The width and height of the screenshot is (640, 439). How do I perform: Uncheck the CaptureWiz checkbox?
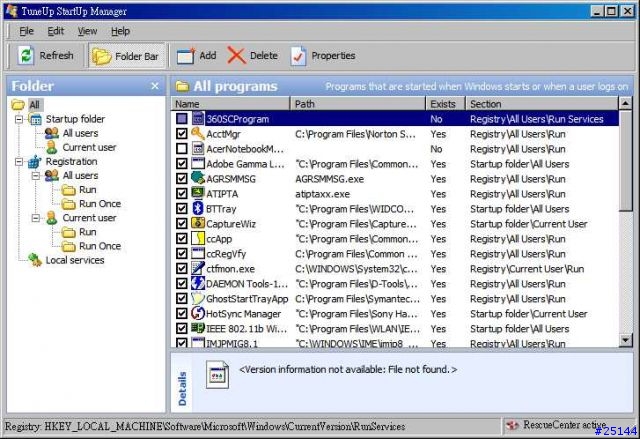point(182,224)
